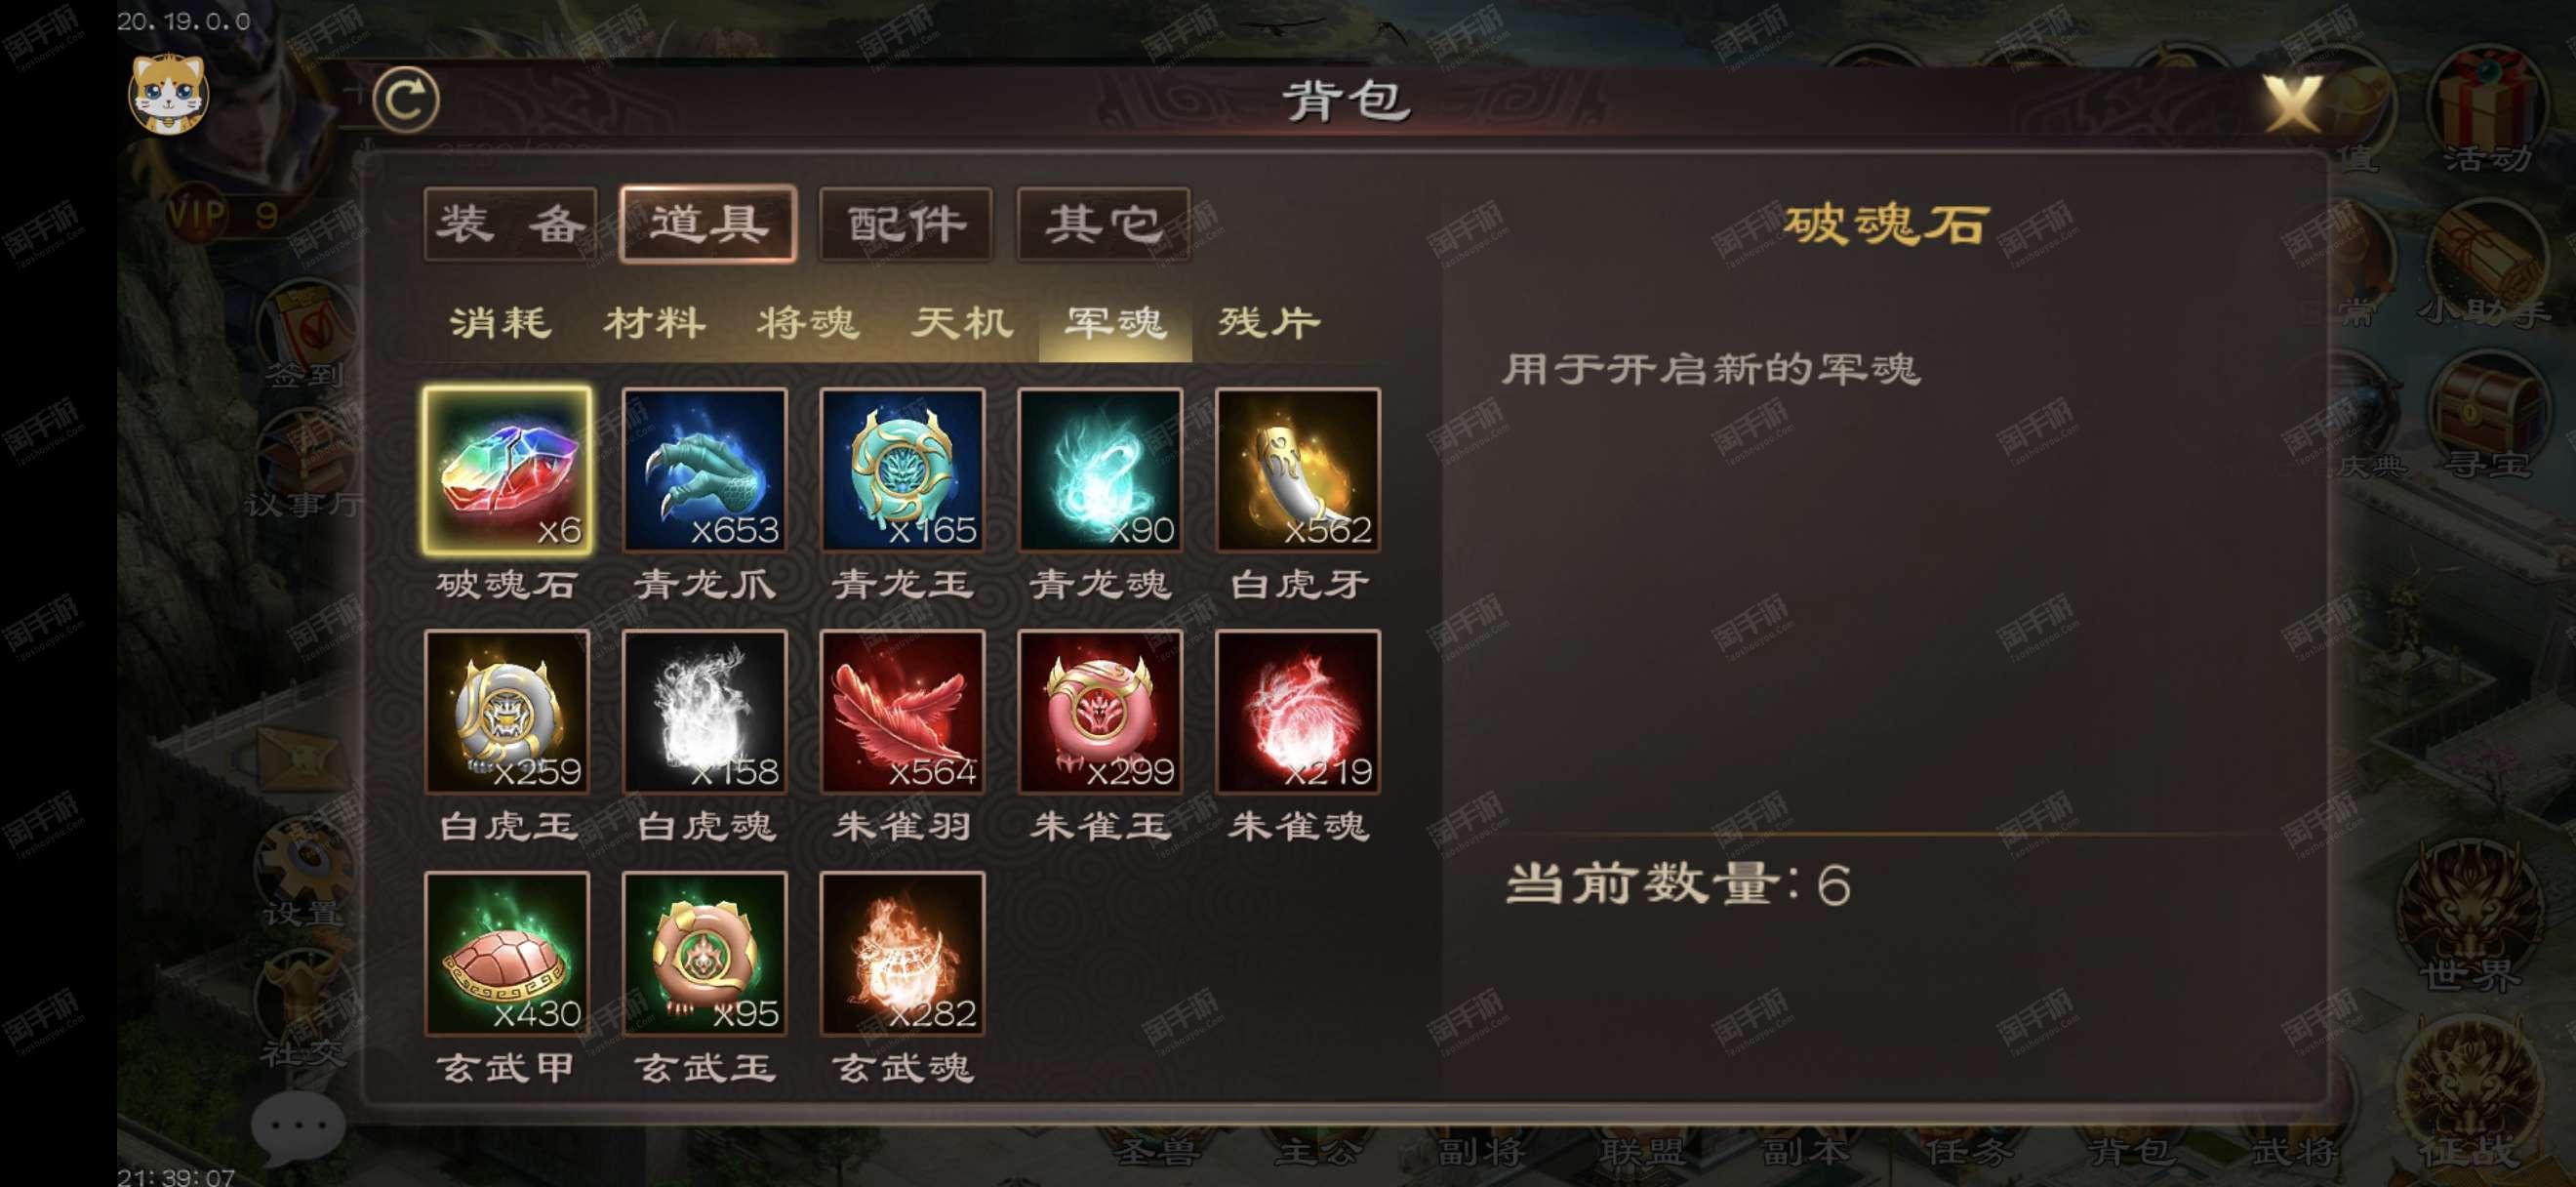Select the 青龙爪 item icon
This screenshot has width=2576, height=1187.
tap(704, 470)
